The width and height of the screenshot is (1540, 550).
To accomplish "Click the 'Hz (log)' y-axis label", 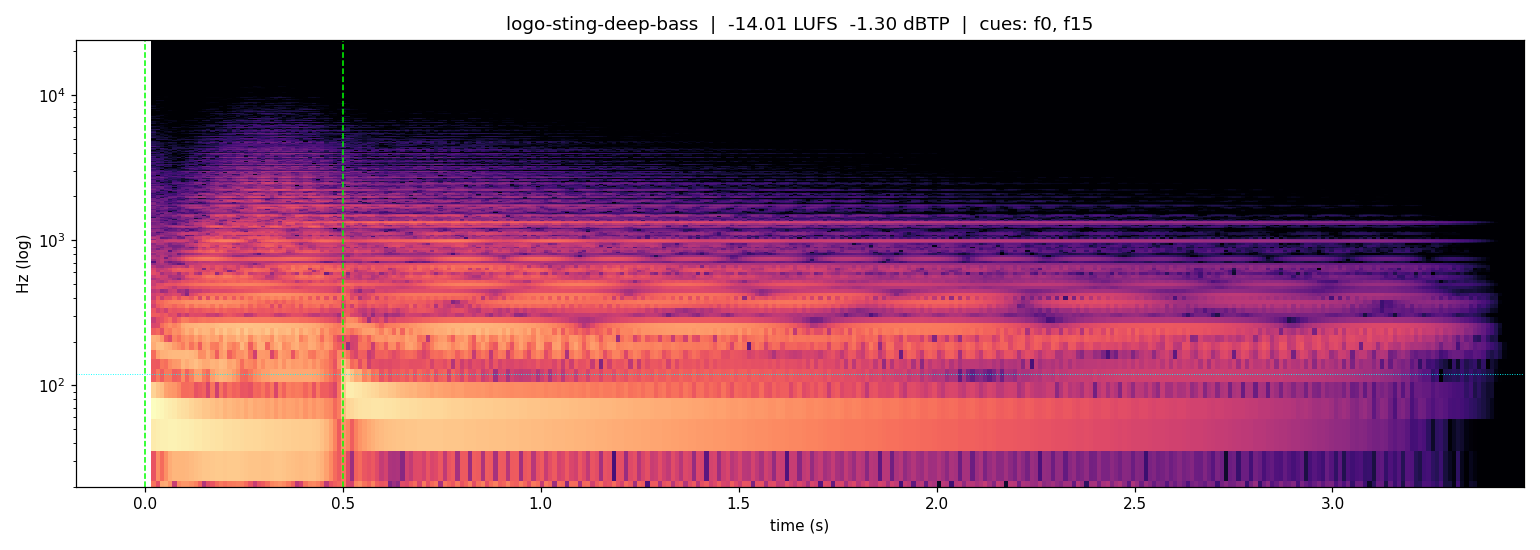I will [x=23, y=264].
